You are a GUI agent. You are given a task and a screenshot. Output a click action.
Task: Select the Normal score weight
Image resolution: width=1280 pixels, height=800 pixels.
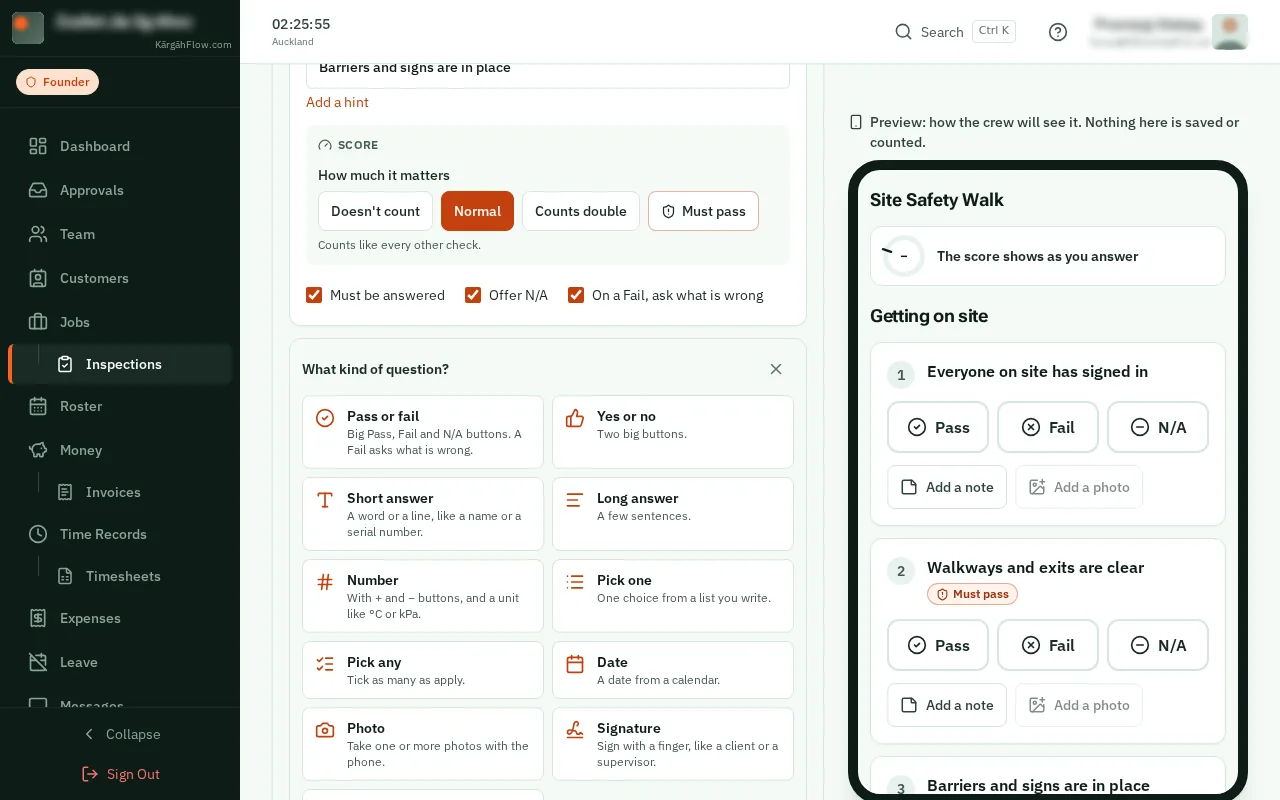tap(477, 211)
